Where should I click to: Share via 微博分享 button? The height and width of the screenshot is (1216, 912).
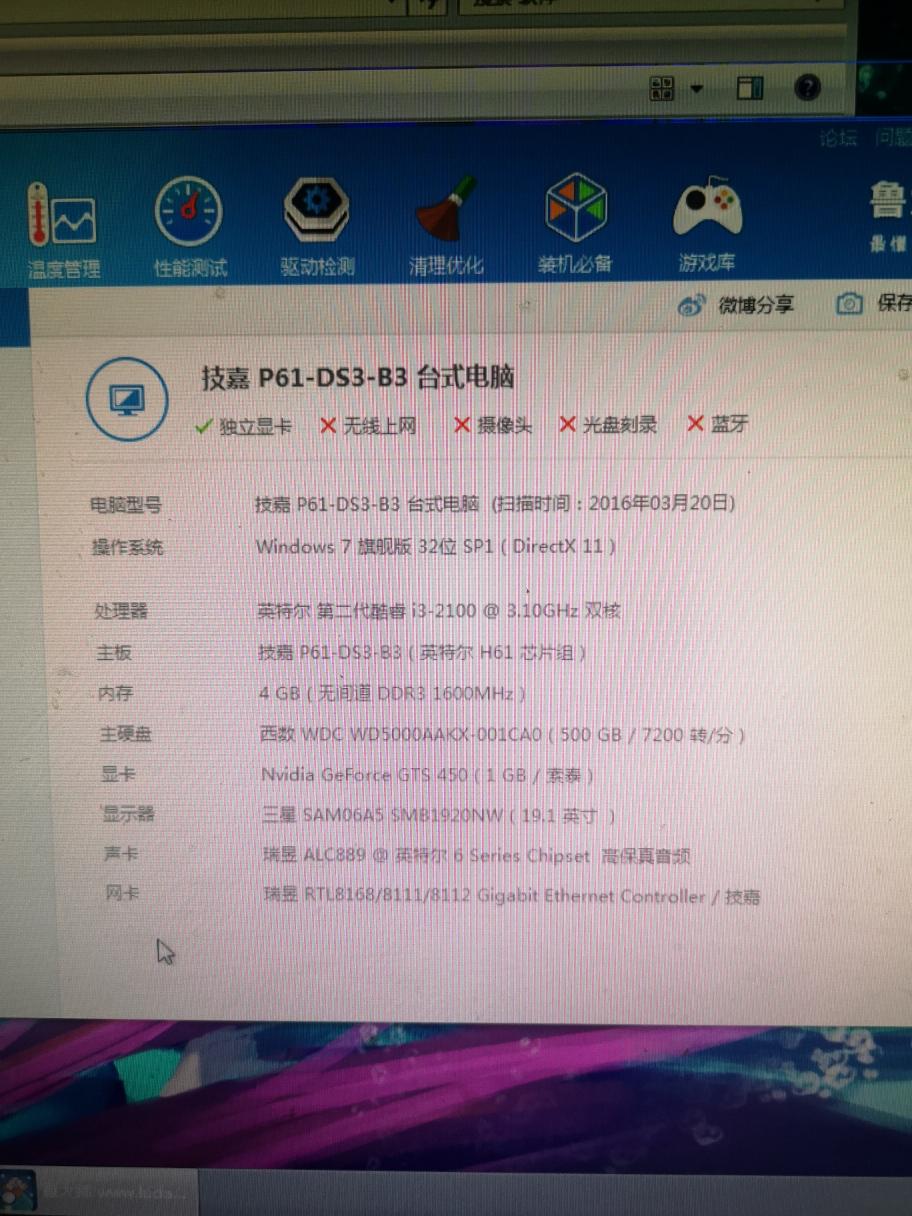click(x=735, y=305)
